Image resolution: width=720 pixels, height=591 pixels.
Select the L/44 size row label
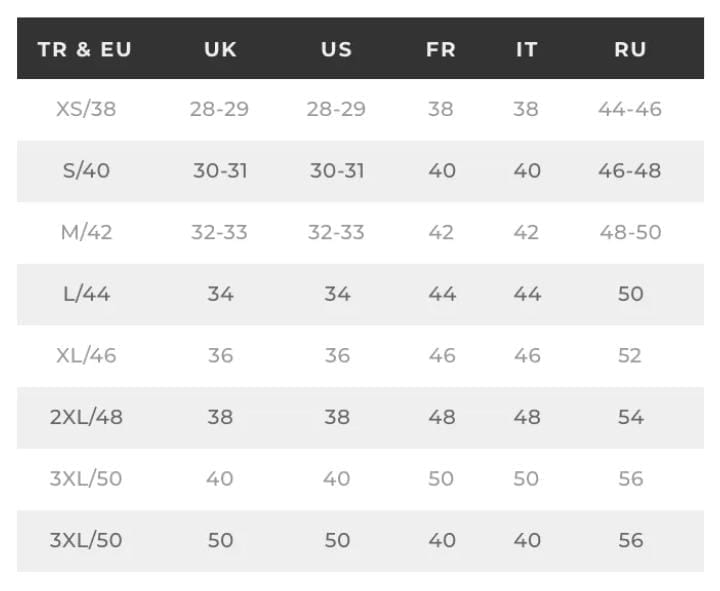coord(86,294)
